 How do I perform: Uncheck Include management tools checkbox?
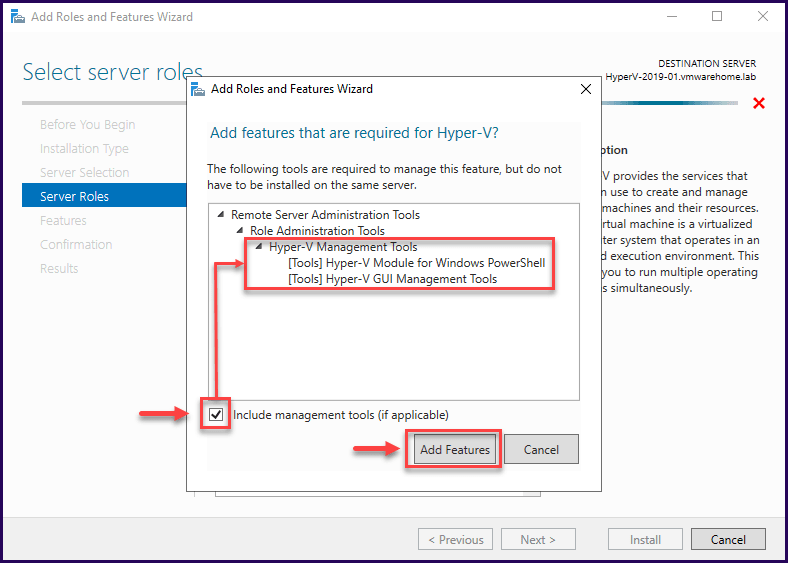pos(216,415)
